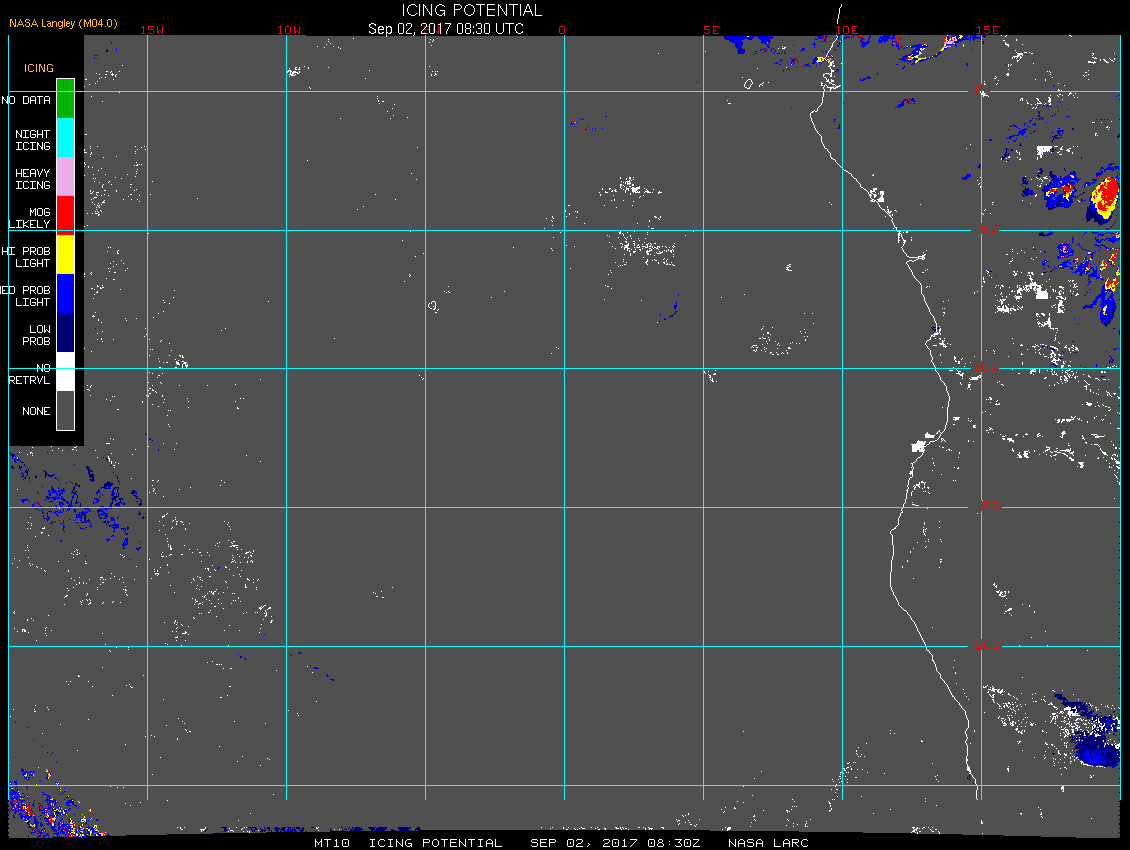Click the 'MOG LIKELY' legend label
This screenshot has height=850, width=1130.
coord(30,218)
